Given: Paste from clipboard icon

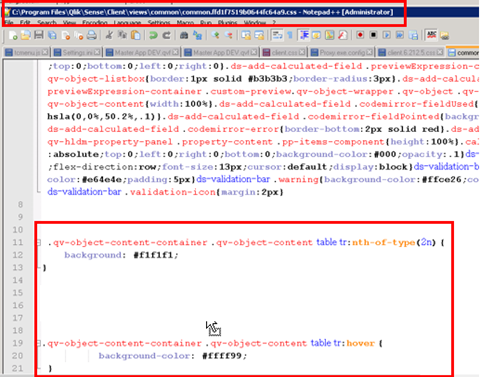Looking at the screenshot, I should [x=135, y=35].
